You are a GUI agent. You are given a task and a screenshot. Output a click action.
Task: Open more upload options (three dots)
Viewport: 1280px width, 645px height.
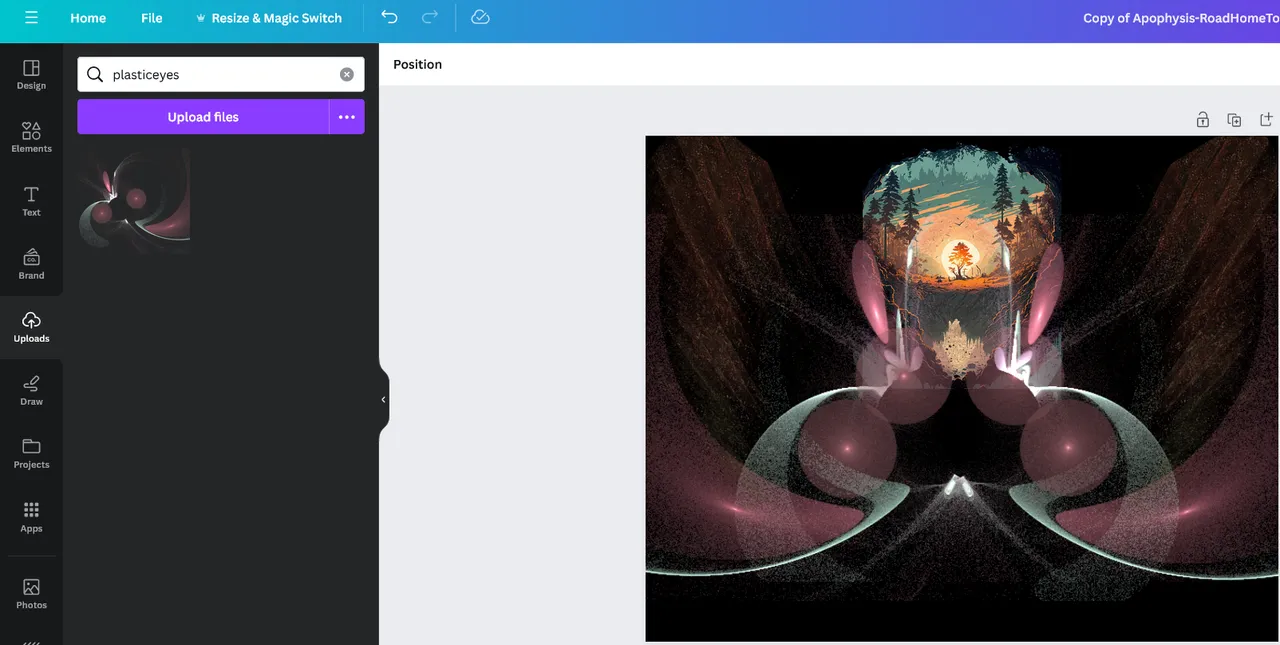click(347, 117)
